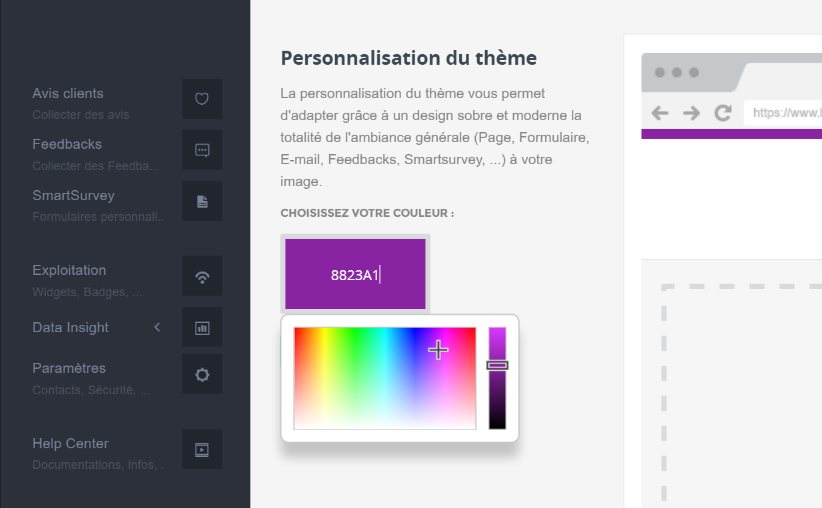Click the bar chart Data Insight icon
Viewport: 822px width, 508px height.
(x=202, y=327)
